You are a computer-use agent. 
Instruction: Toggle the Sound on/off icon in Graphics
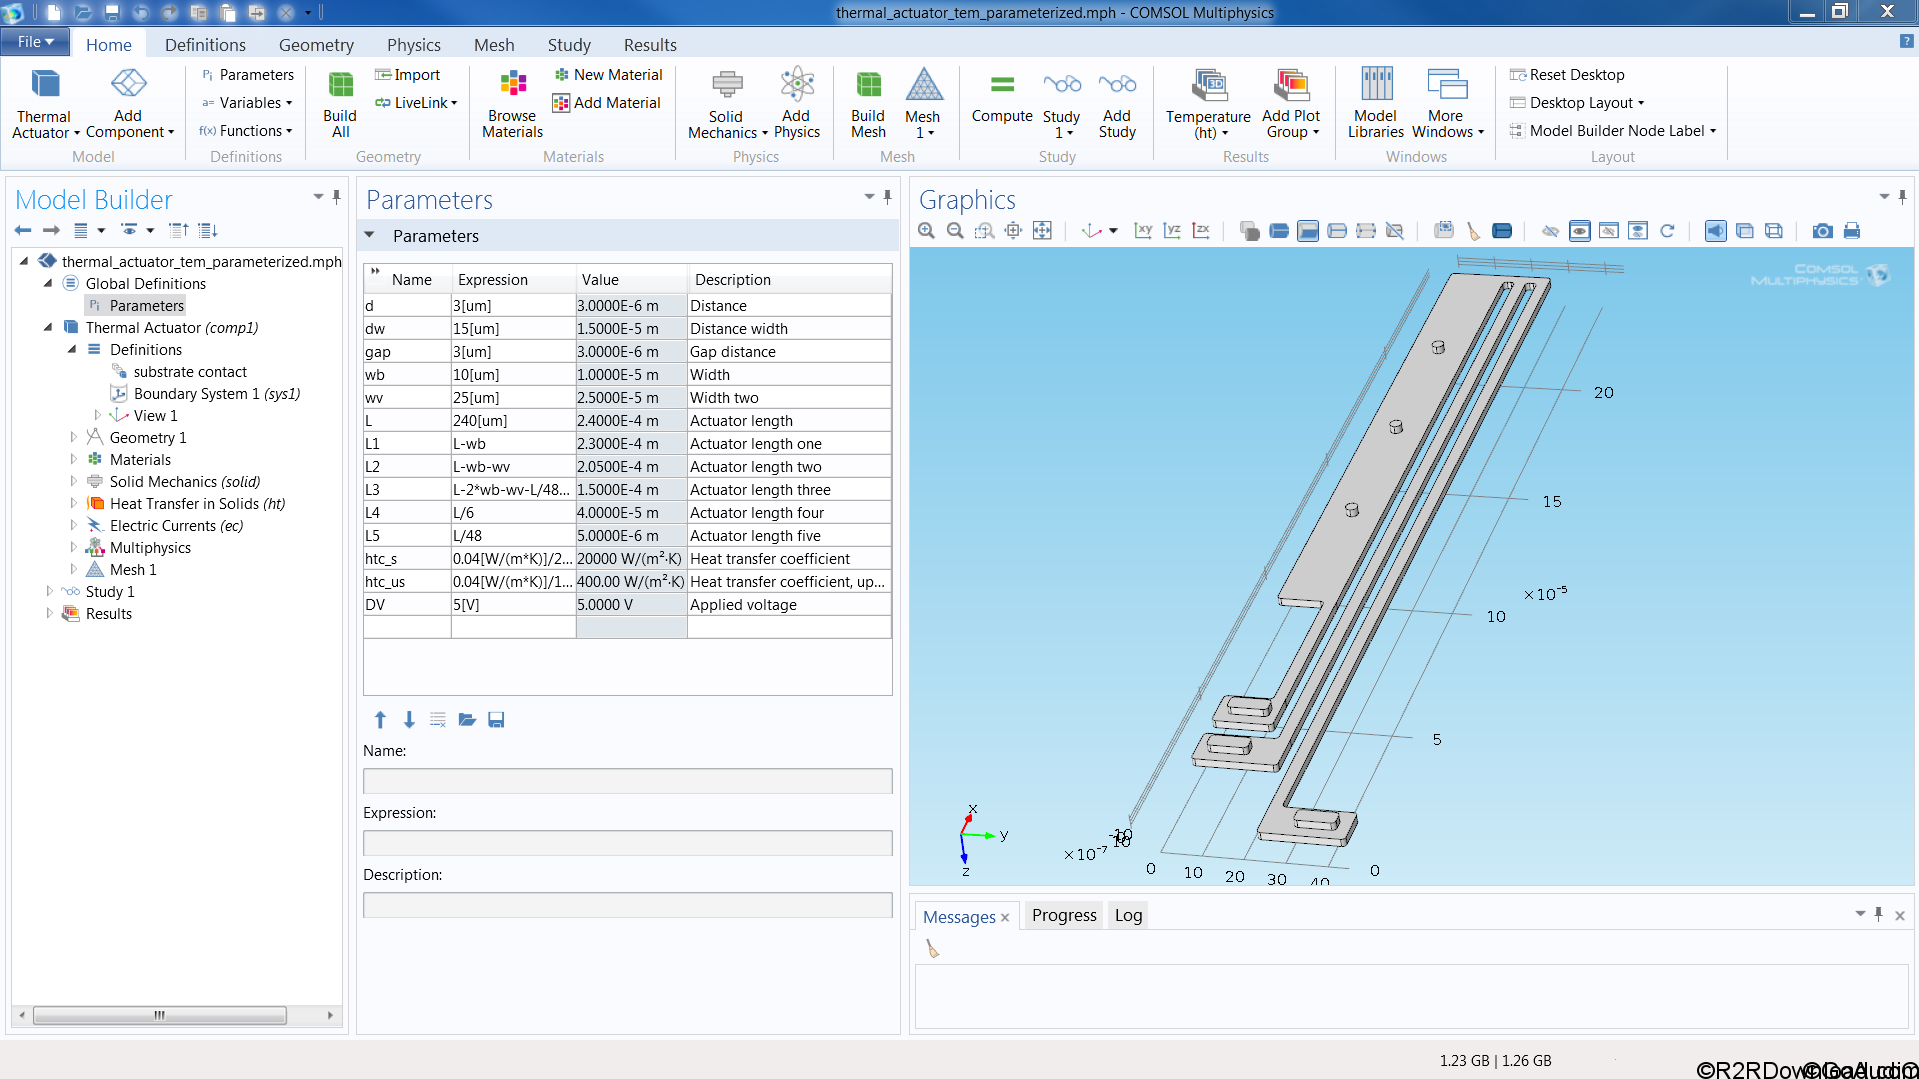[x=1716, y=230]
